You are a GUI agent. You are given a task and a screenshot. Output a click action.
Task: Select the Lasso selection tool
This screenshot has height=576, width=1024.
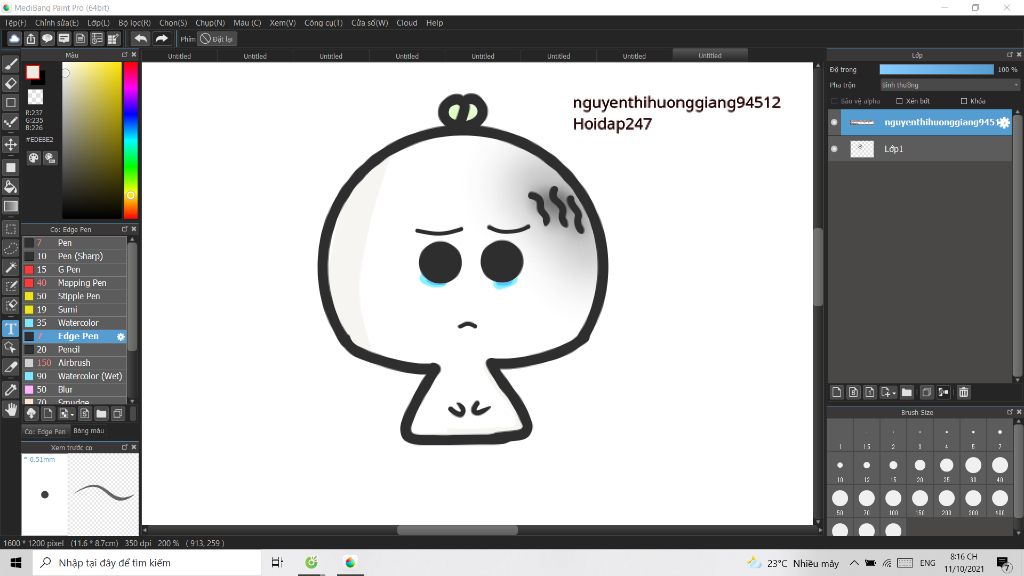pyautogui.click(x=10, y=248)
